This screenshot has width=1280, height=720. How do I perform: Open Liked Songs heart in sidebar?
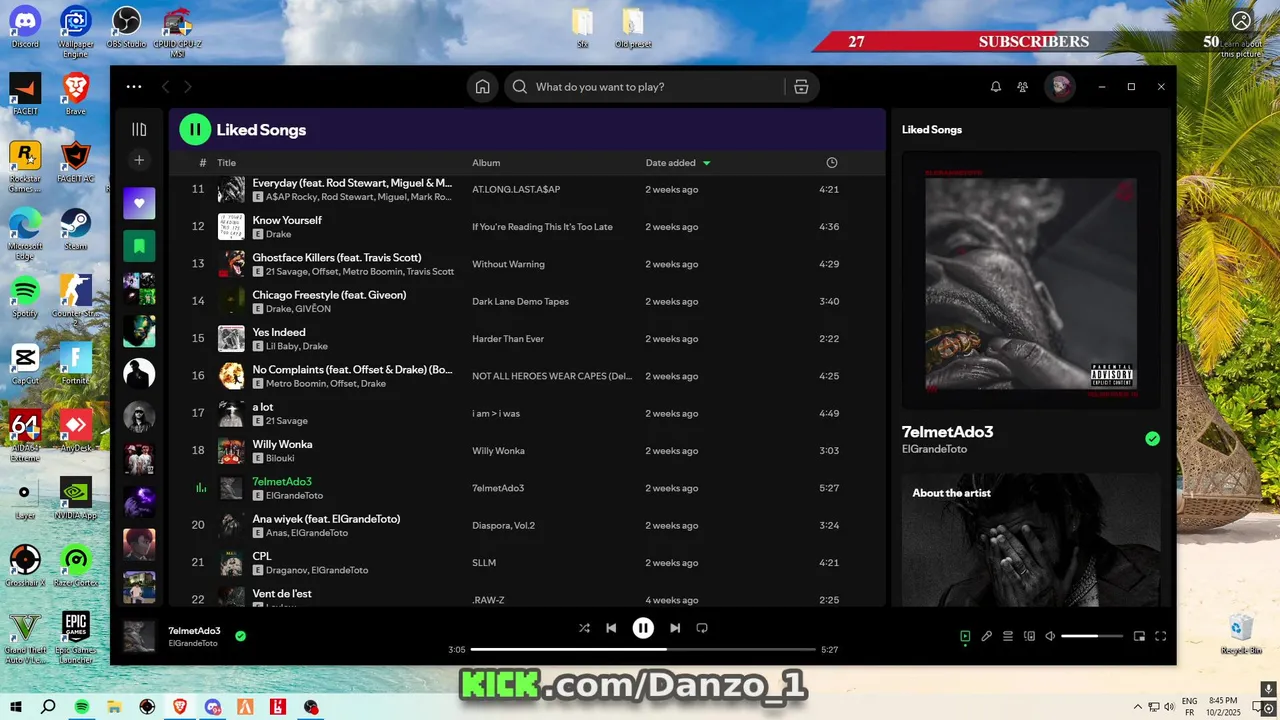click(x=139, y=203)
